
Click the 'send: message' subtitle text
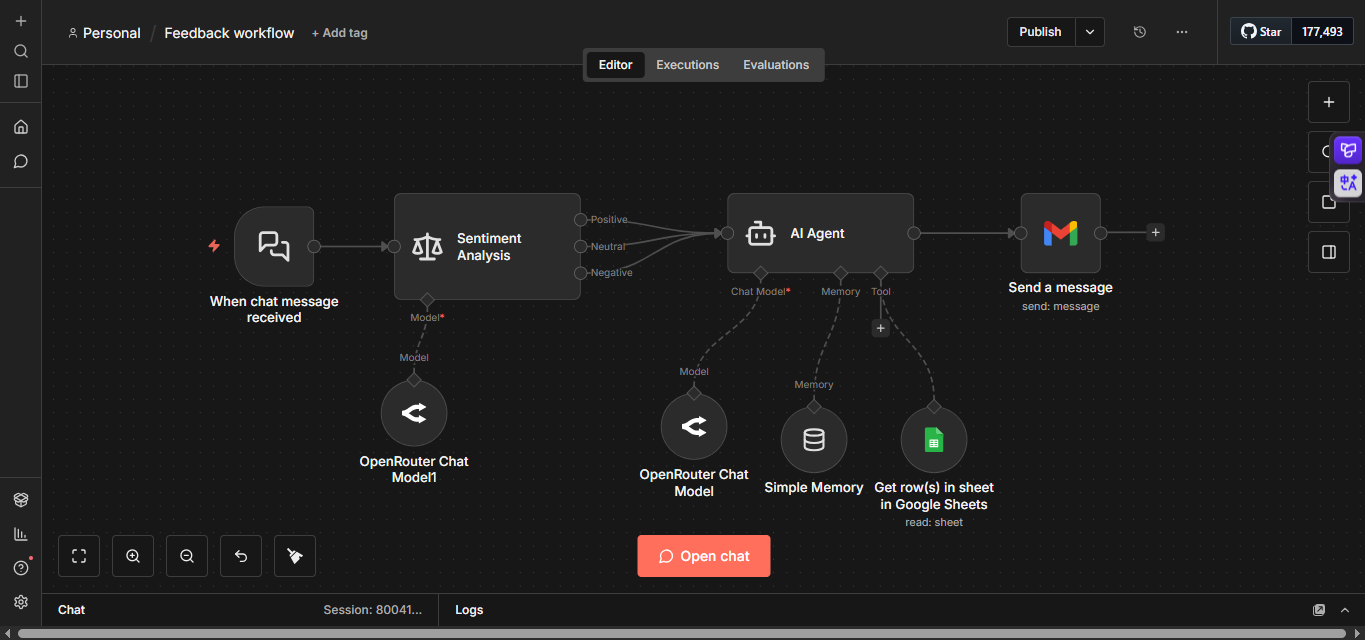pos(1060,307)
